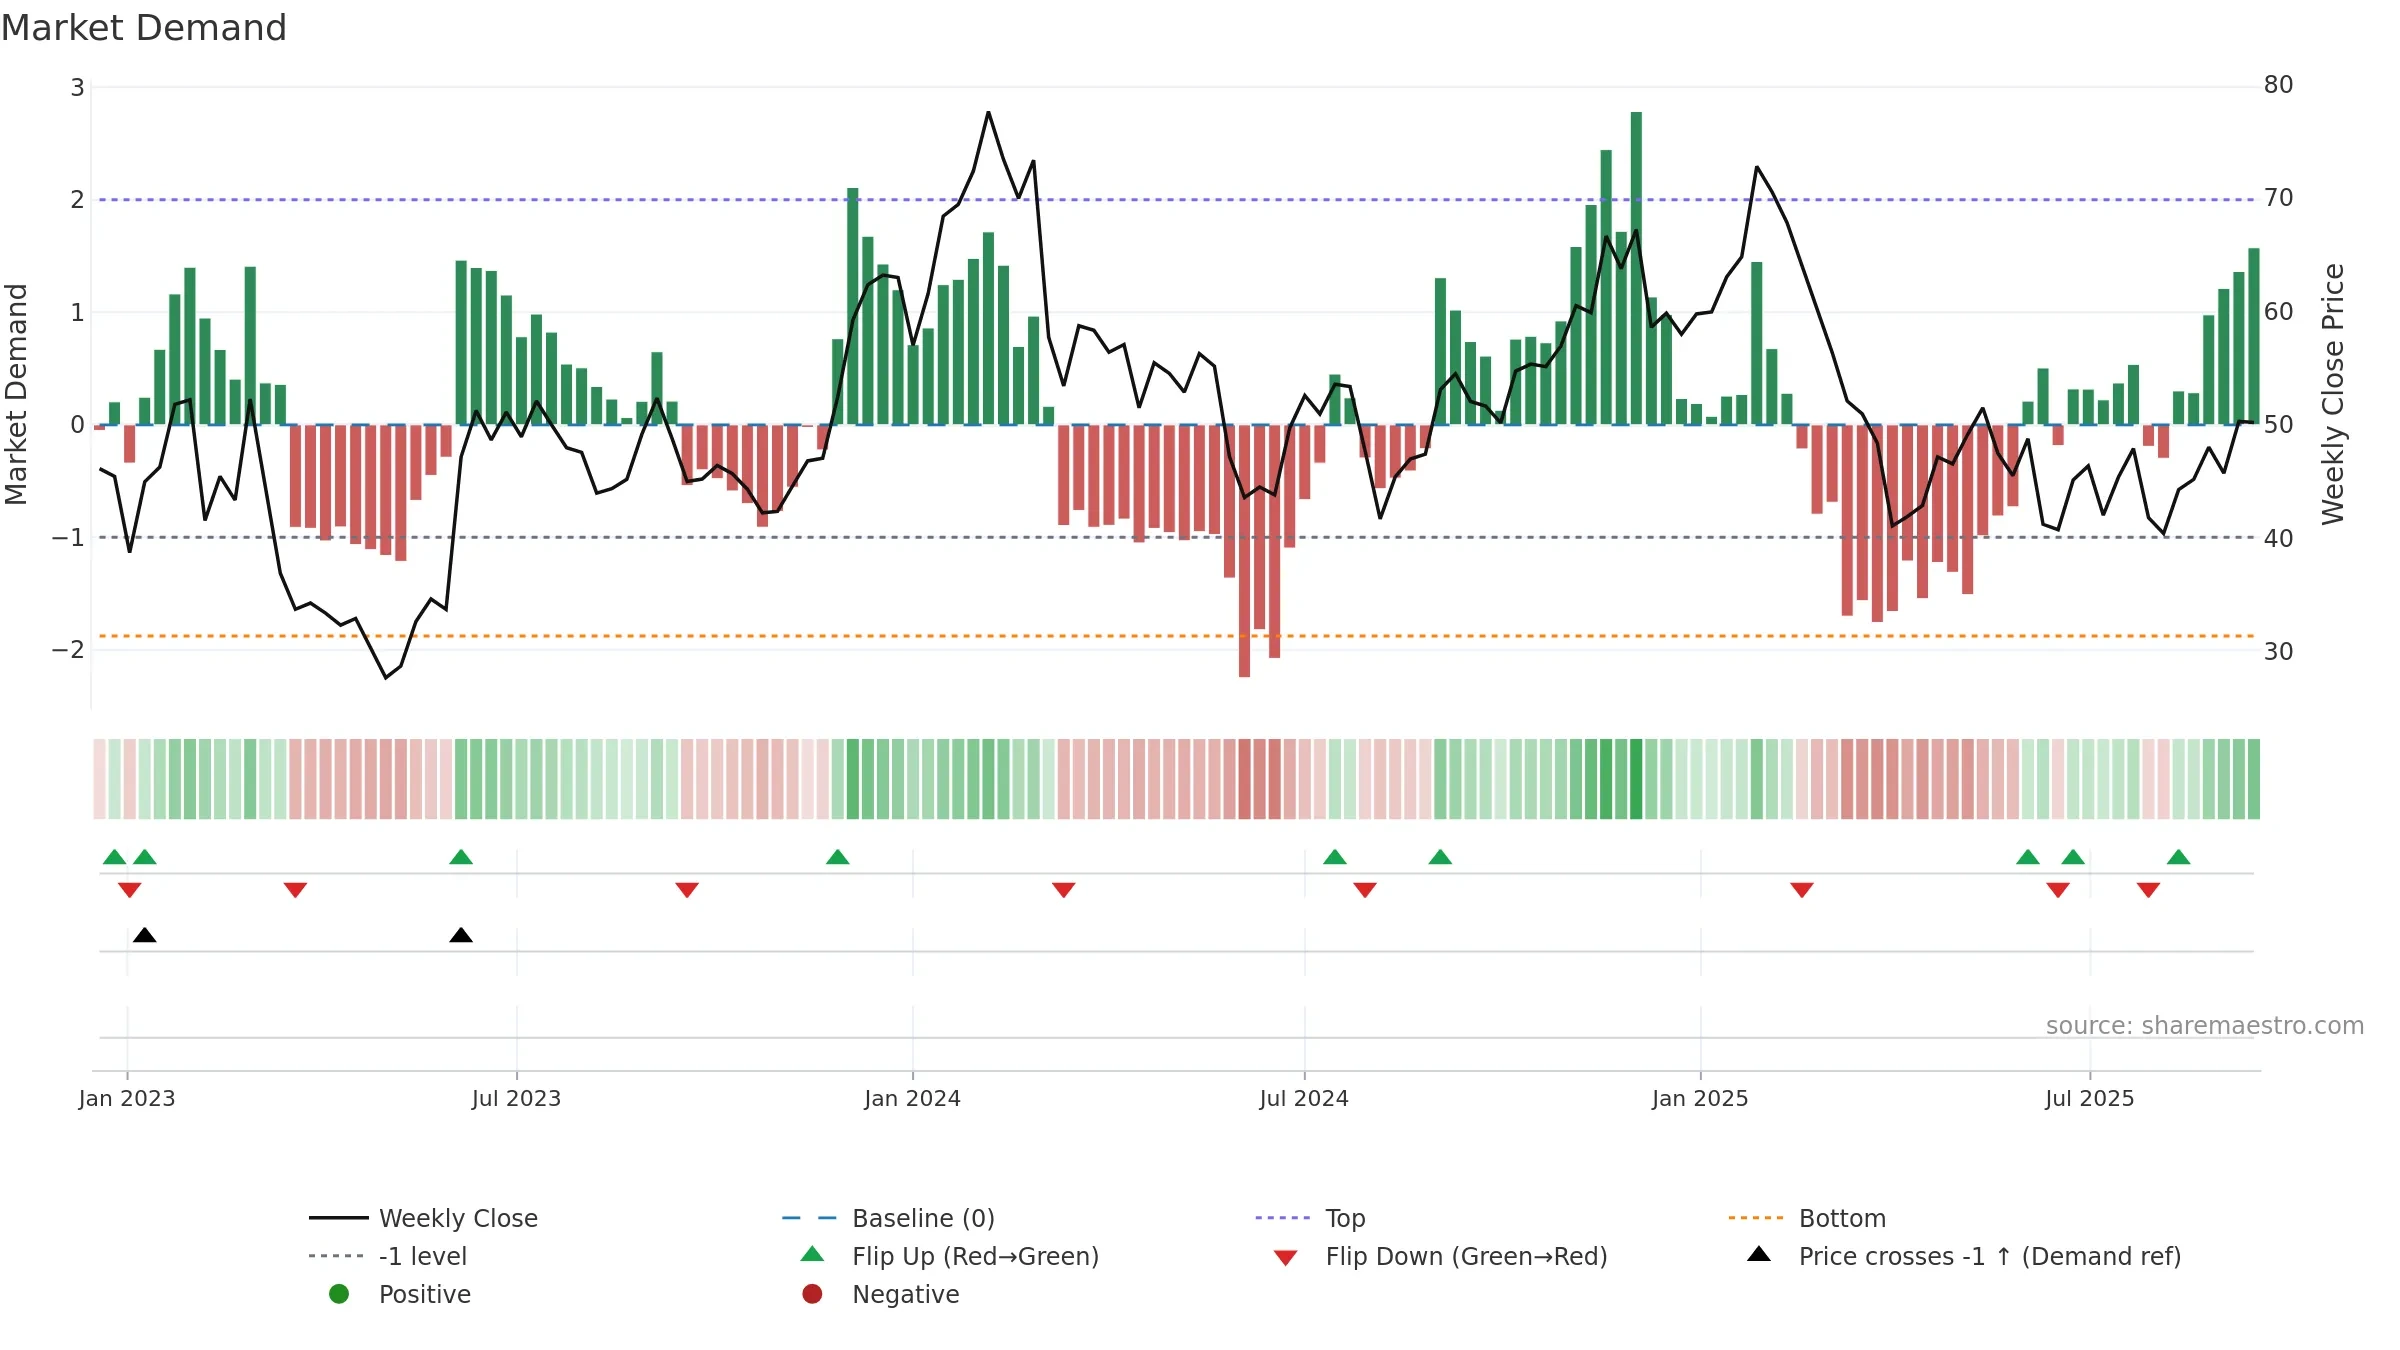The image size is (2400, 1350).
Task: Select the black triangle marker before Jul 2023
Action: [x=461, y=935]
